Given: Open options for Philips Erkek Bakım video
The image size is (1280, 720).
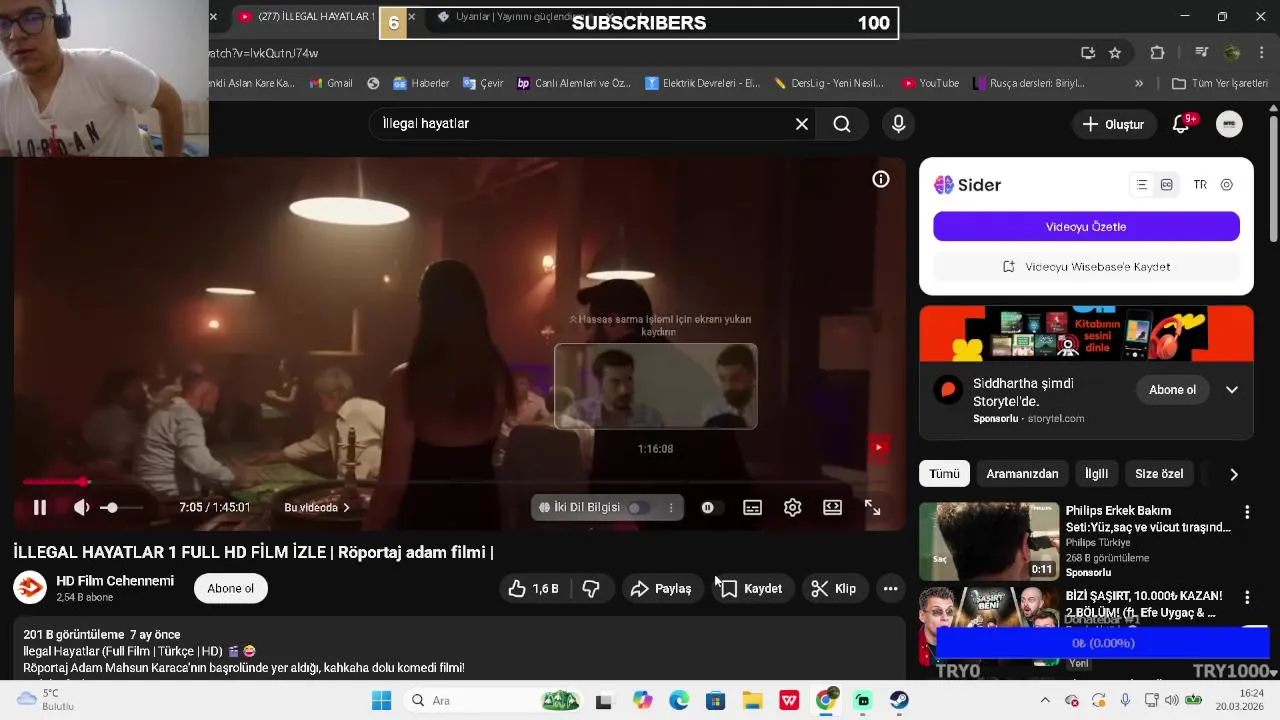Looking at the screenshot, I should [x=1247, y=512].
